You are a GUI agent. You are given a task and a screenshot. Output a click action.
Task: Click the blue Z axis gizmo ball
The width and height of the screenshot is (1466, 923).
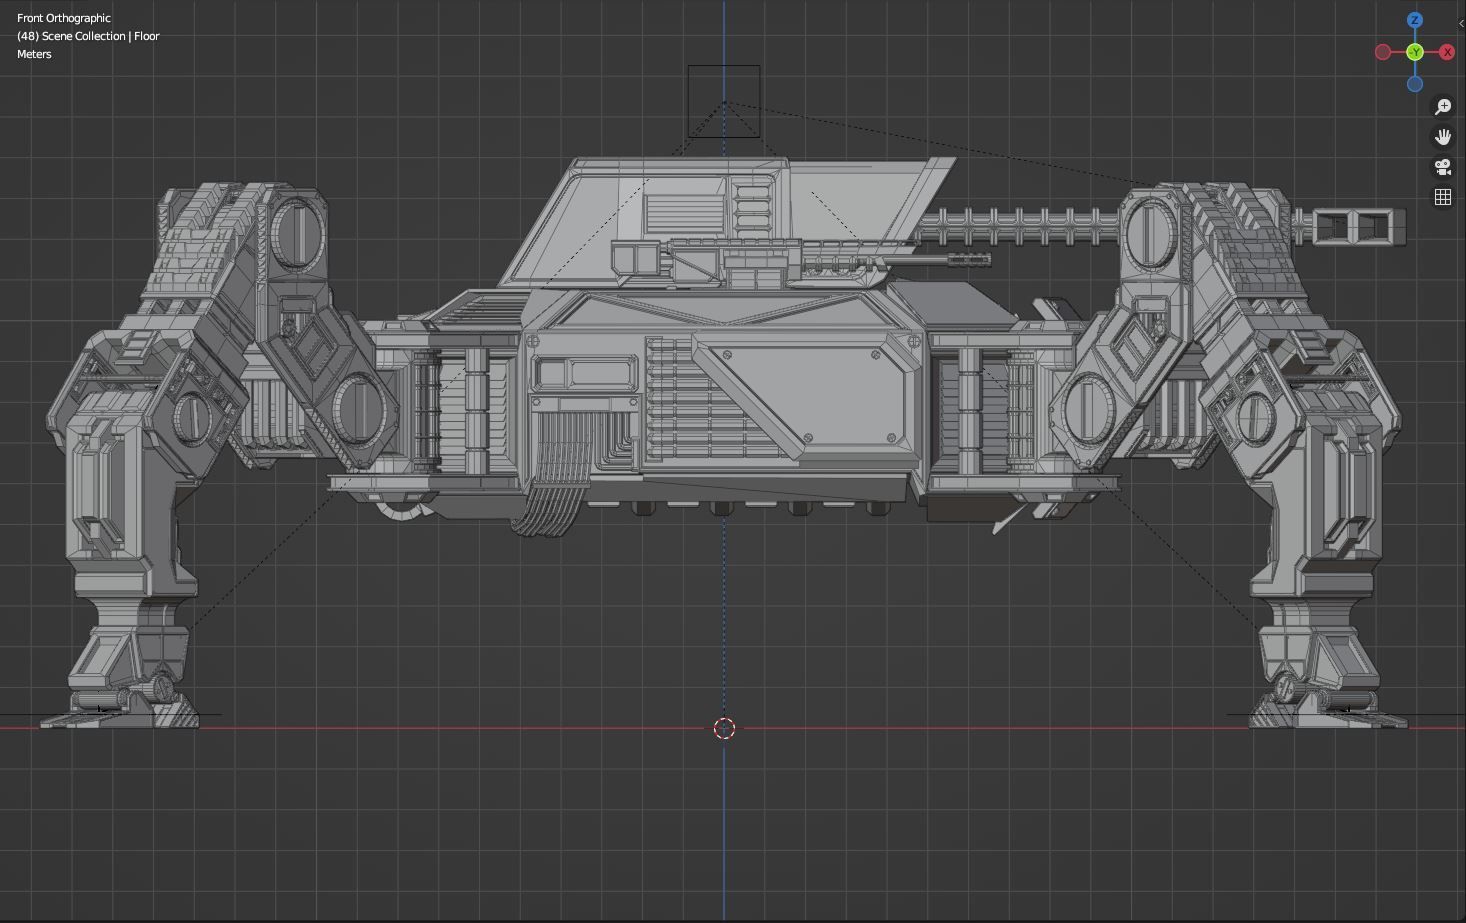(x=1414, y=20)
